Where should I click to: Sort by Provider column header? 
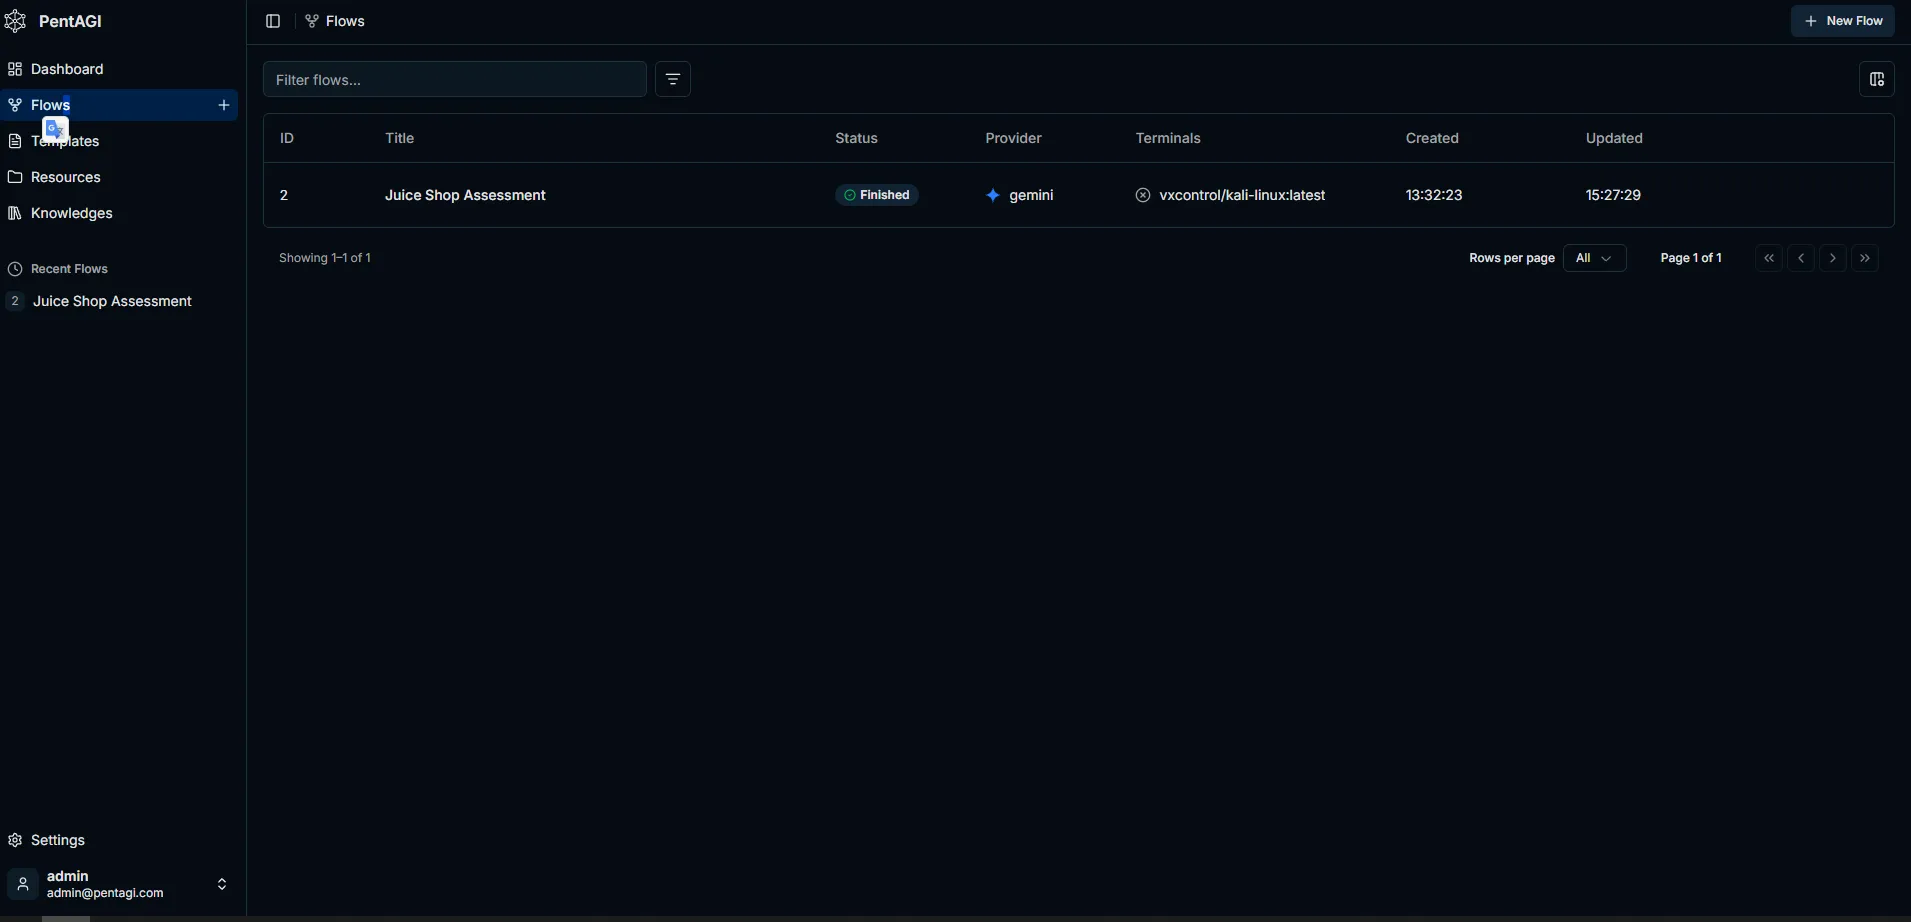[x=1014, y=138]
